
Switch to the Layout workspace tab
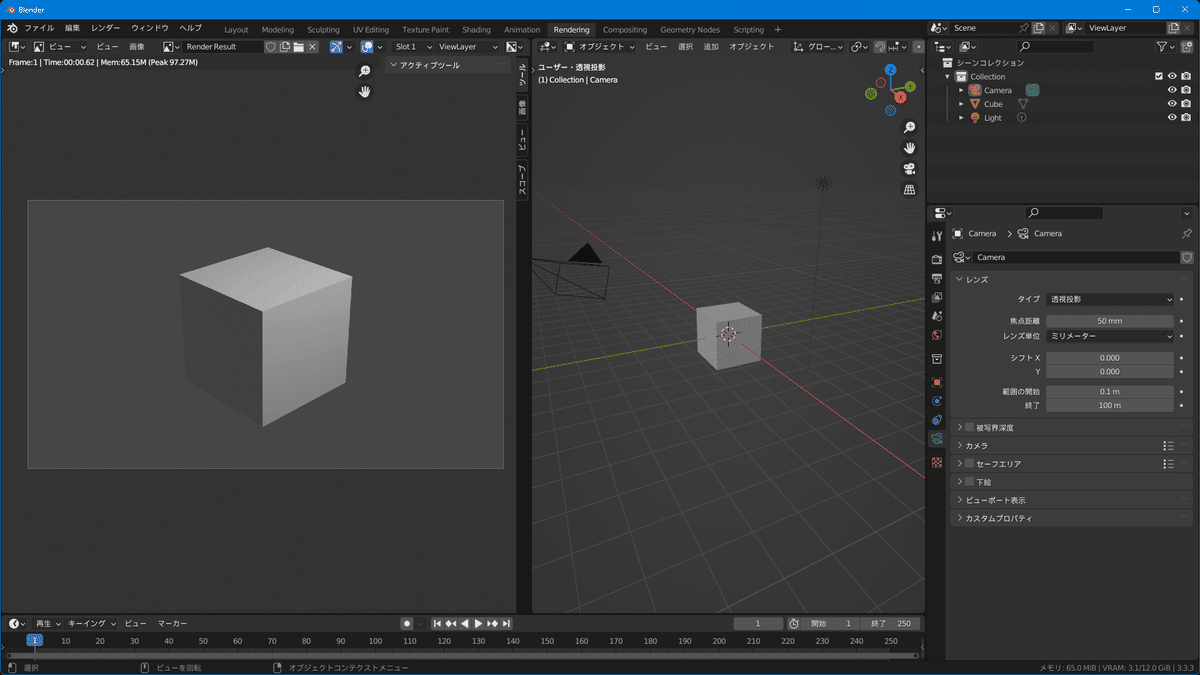tap(236, 29)
